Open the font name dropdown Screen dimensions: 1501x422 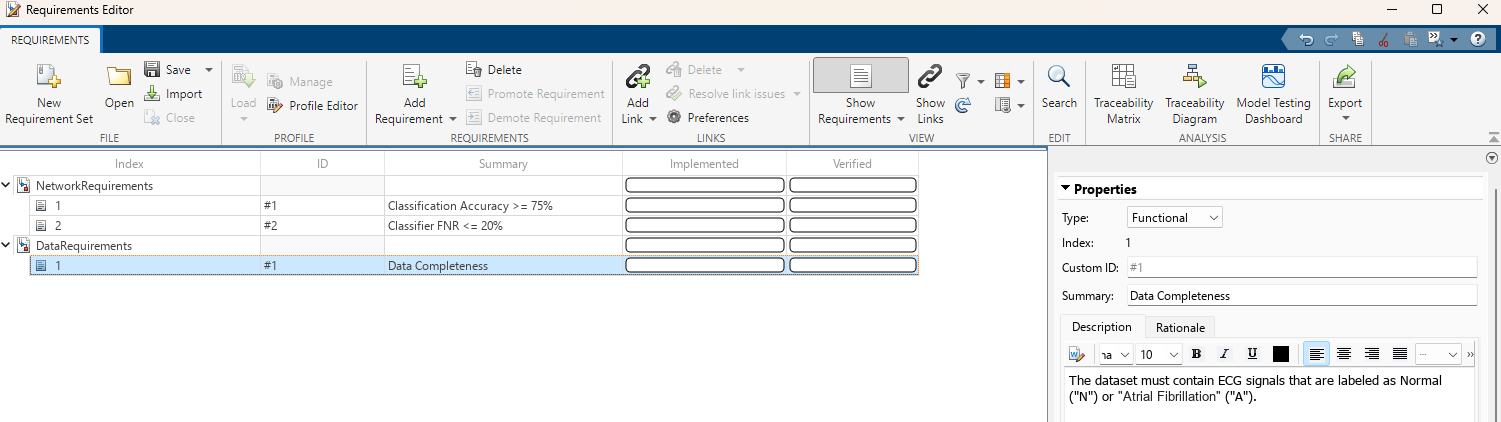pos(1116,354)
